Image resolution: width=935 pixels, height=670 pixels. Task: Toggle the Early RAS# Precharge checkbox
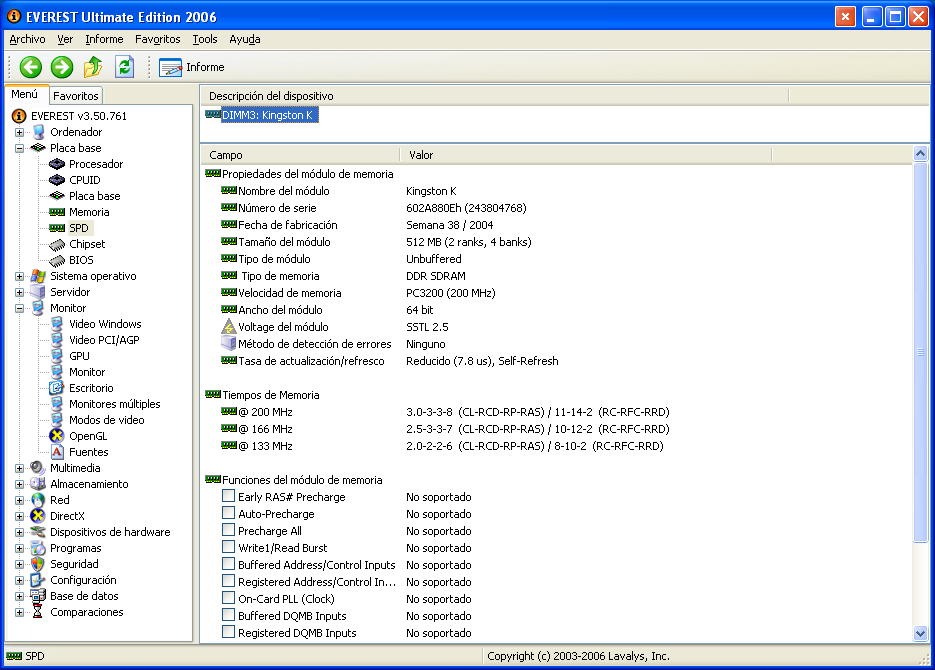(x=228, y=495)
